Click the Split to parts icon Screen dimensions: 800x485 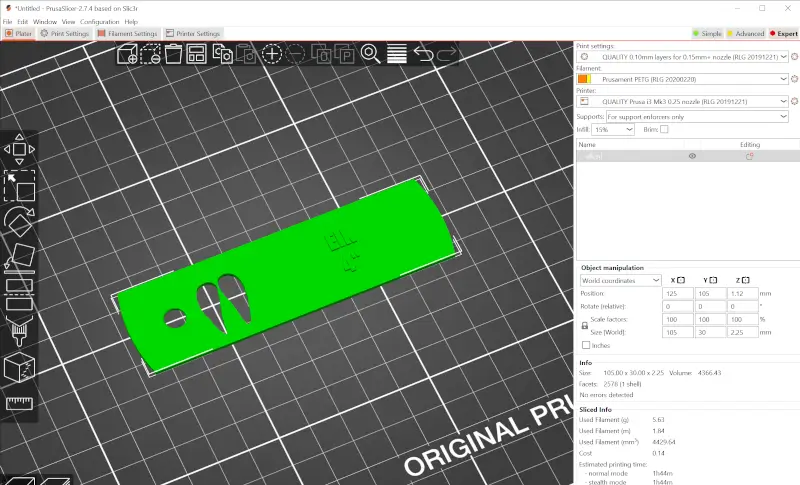(x=345, y=54)
